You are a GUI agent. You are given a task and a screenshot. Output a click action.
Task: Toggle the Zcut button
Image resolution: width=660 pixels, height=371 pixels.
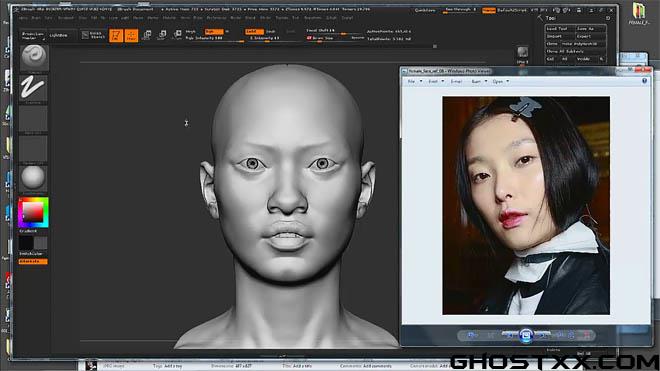click(291, 32)
